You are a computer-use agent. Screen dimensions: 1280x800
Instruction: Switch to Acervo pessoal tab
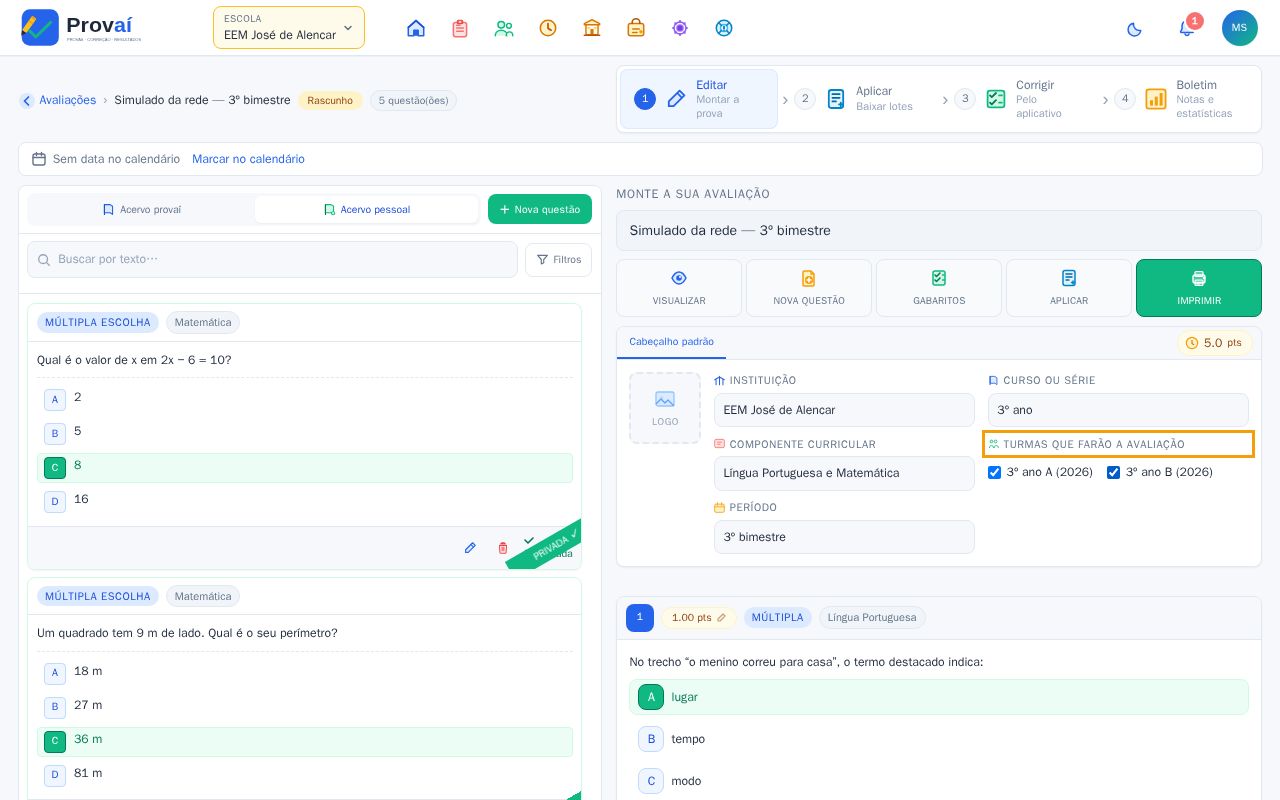[367, 210]
